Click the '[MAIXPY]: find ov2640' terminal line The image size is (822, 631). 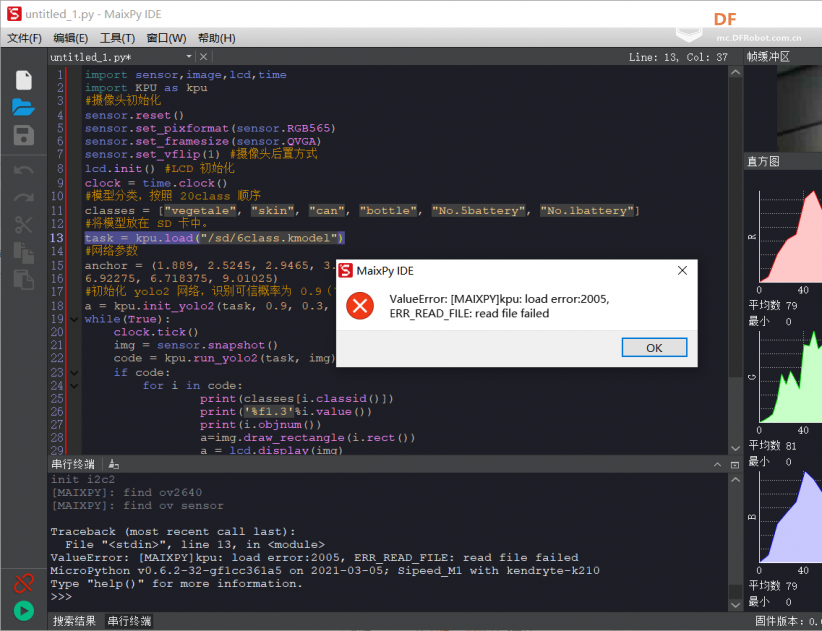coord(126,493)
